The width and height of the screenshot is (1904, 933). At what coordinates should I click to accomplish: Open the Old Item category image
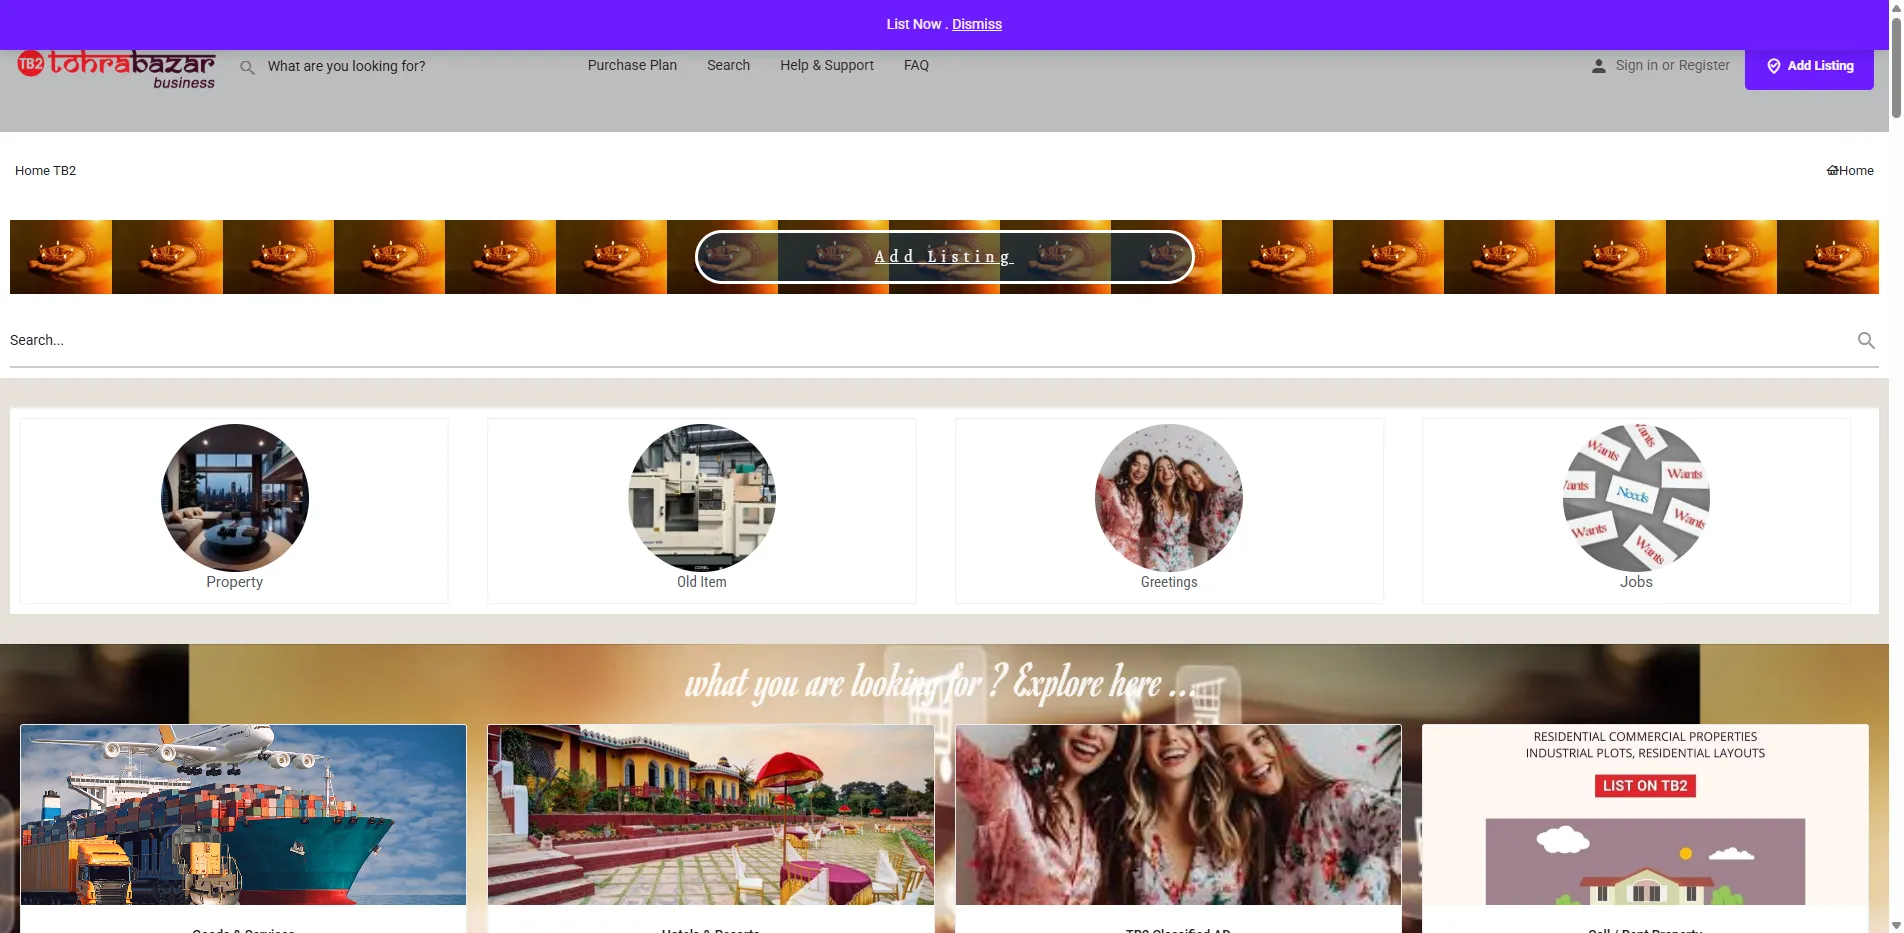point(702,497)
